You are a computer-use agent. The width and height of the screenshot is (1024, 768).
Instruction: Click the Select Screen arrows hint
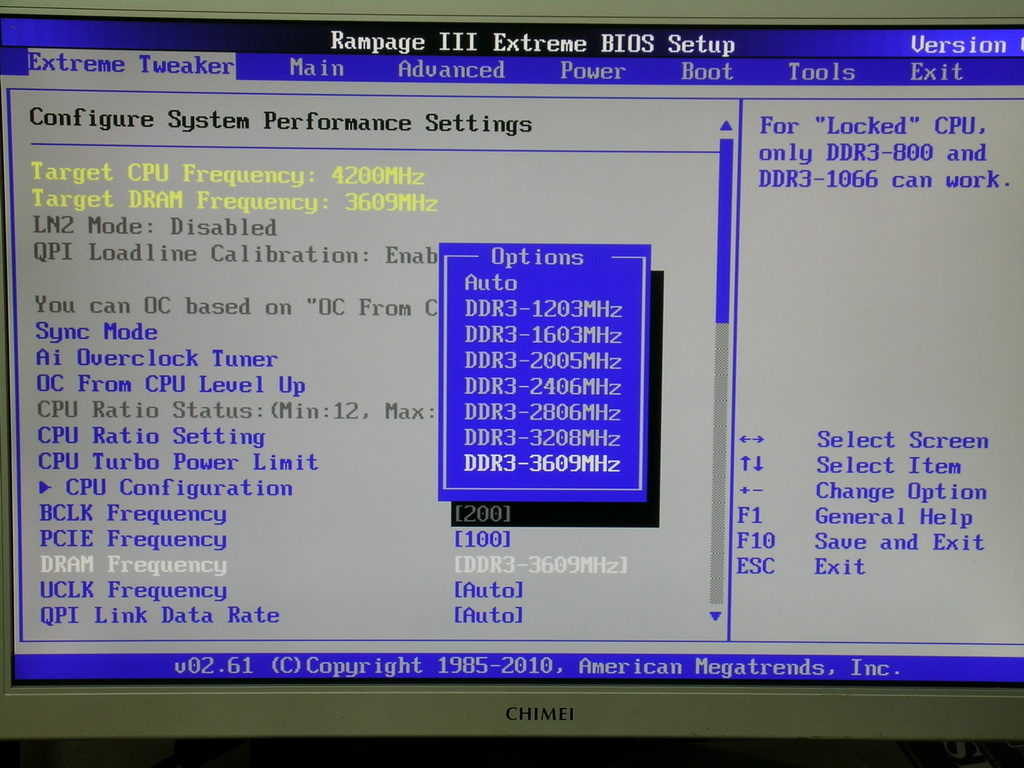point(864,440)
